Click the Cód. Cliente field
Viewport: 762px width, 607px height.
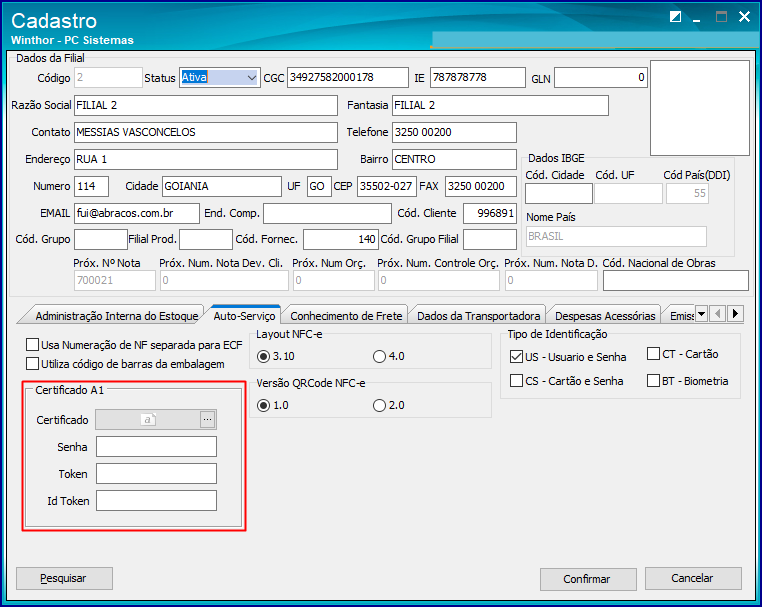pos(490,213)
